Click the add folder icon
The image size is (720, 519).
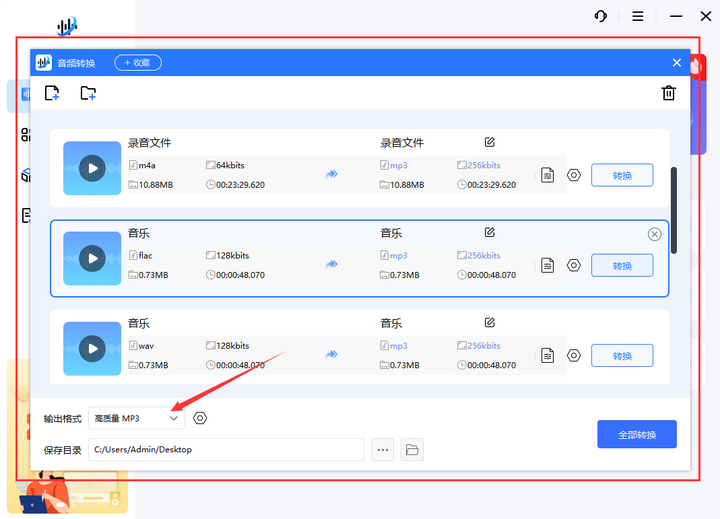[88, 93]
